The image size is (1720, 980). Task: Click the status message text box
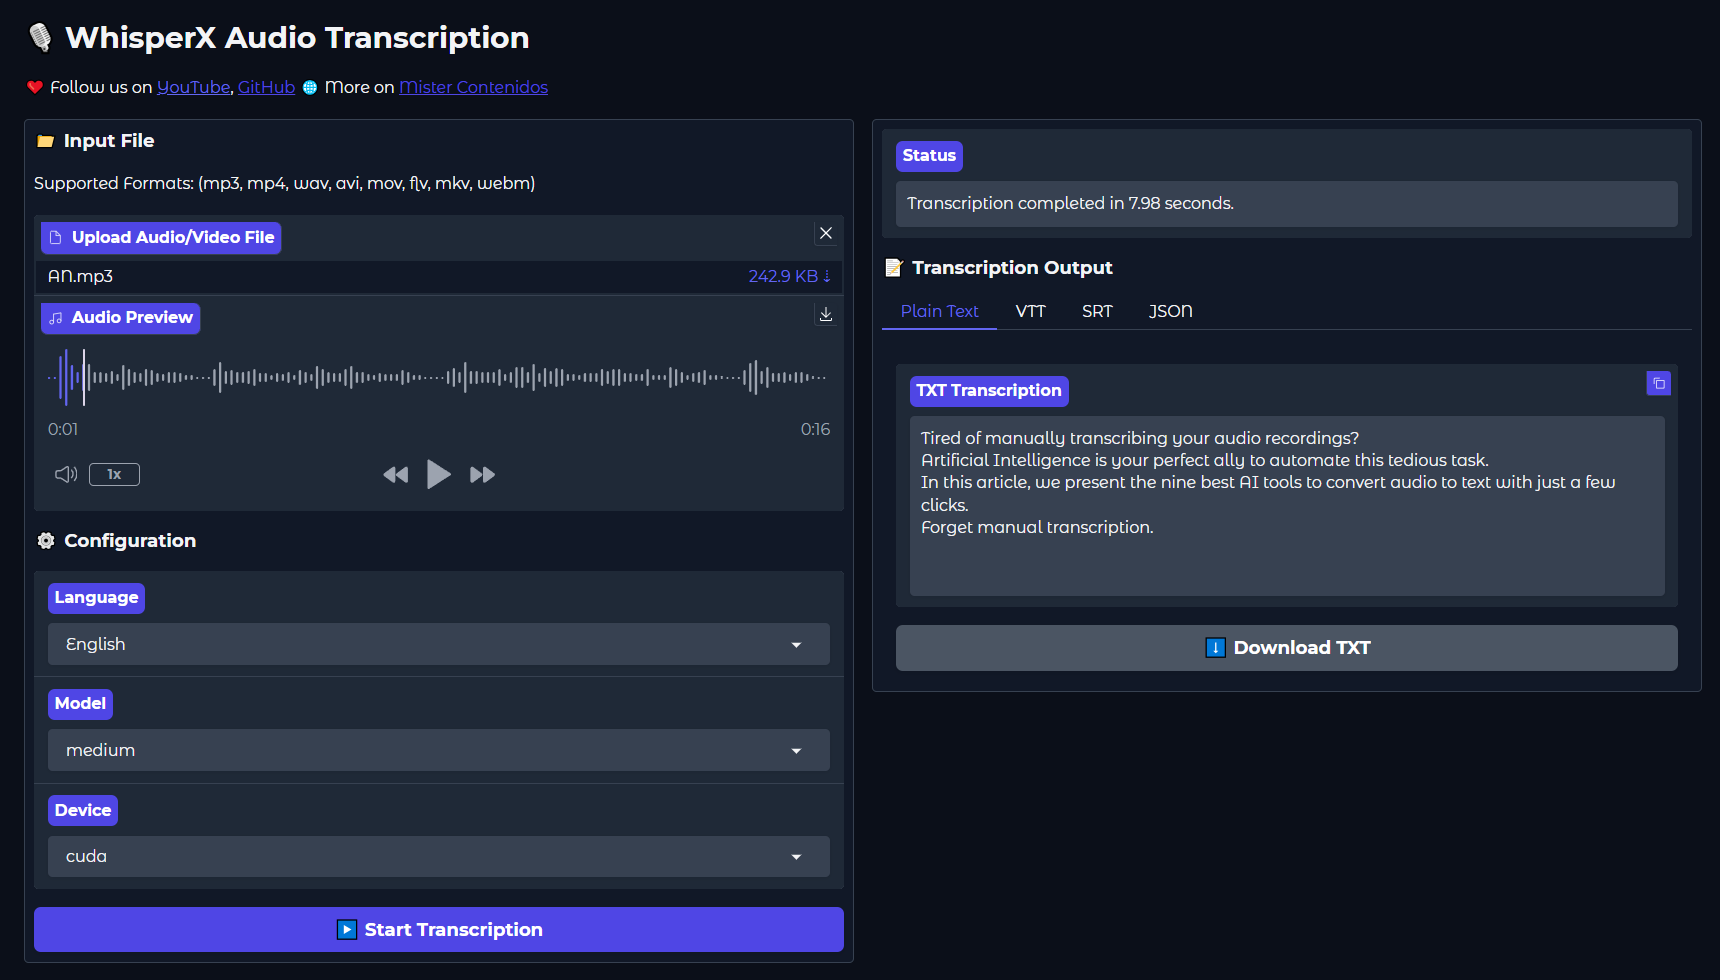point(1287,204)
